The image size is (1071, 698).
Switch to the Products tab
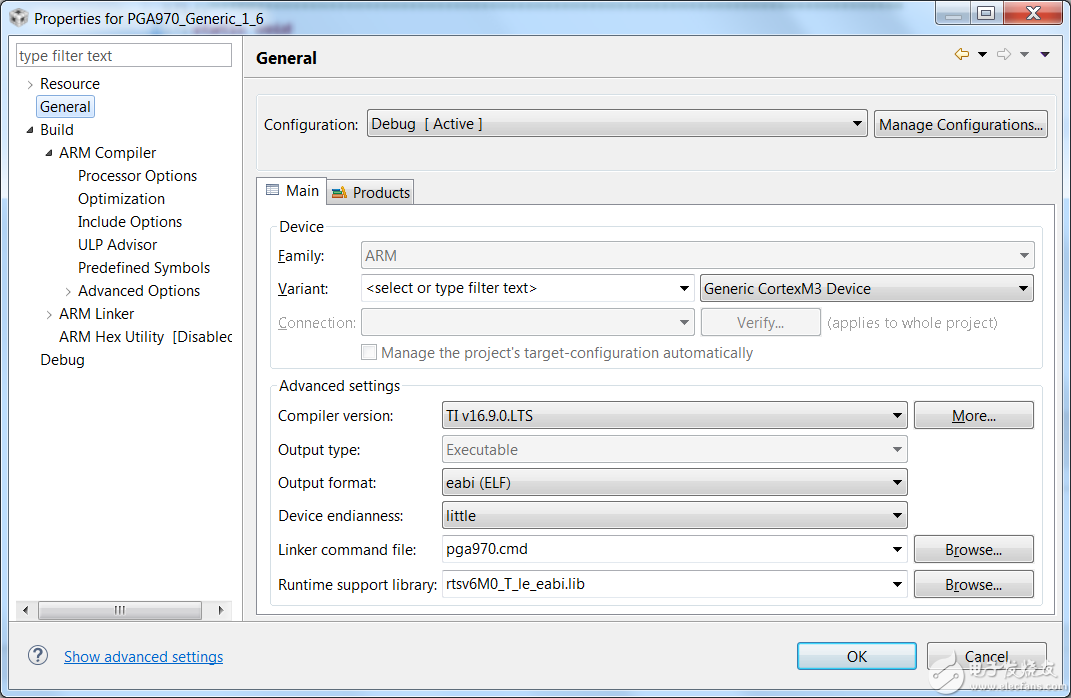371,192
